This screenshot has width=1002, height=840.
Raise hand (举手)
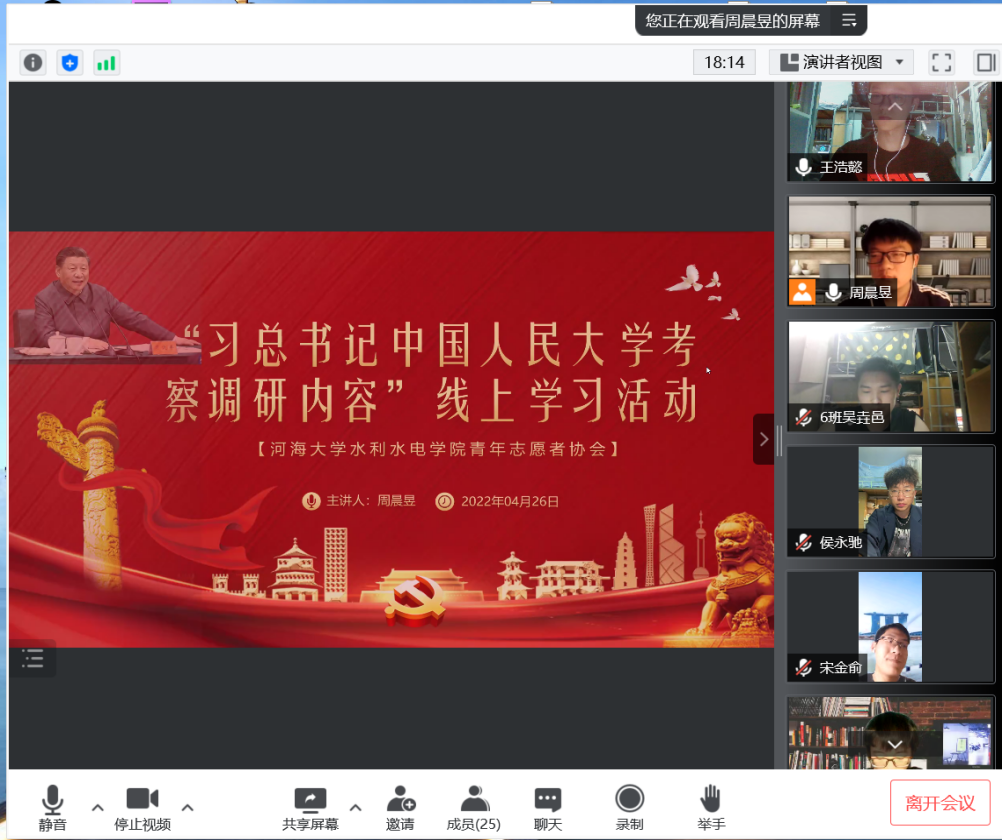pyautogui.click(x=710, y=808)
